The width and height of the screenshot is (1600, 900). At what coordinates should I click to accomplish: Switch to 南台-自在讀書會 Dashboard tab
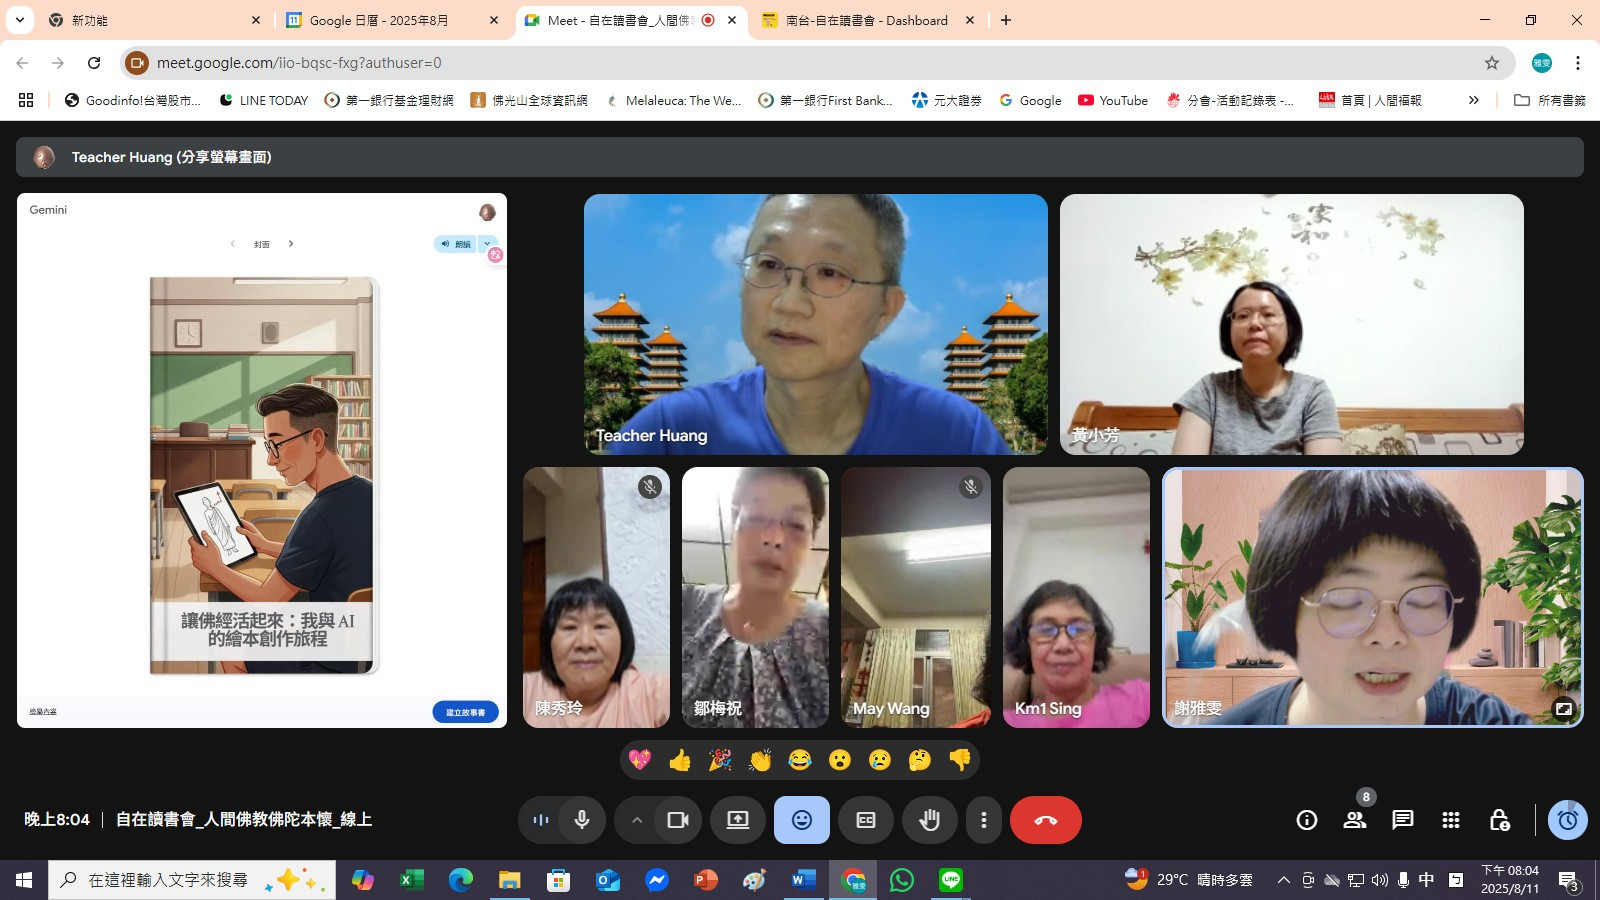867,20
